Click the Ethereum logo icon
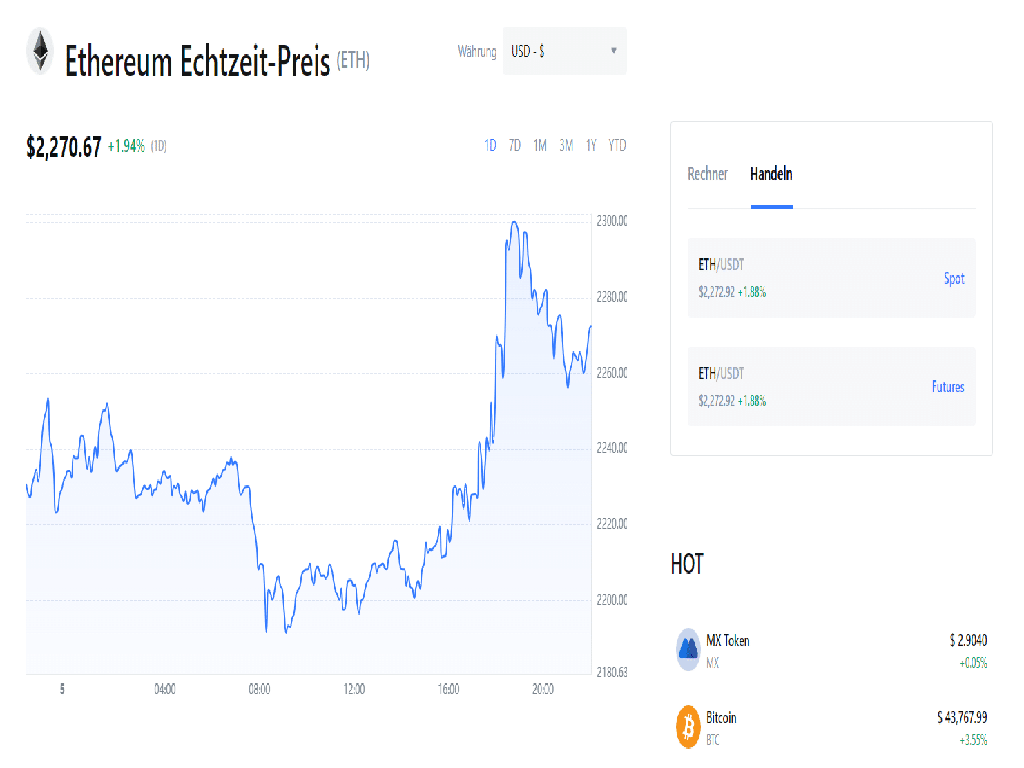The height and width of the screenshot is (768, 1024). pos(40,52)
